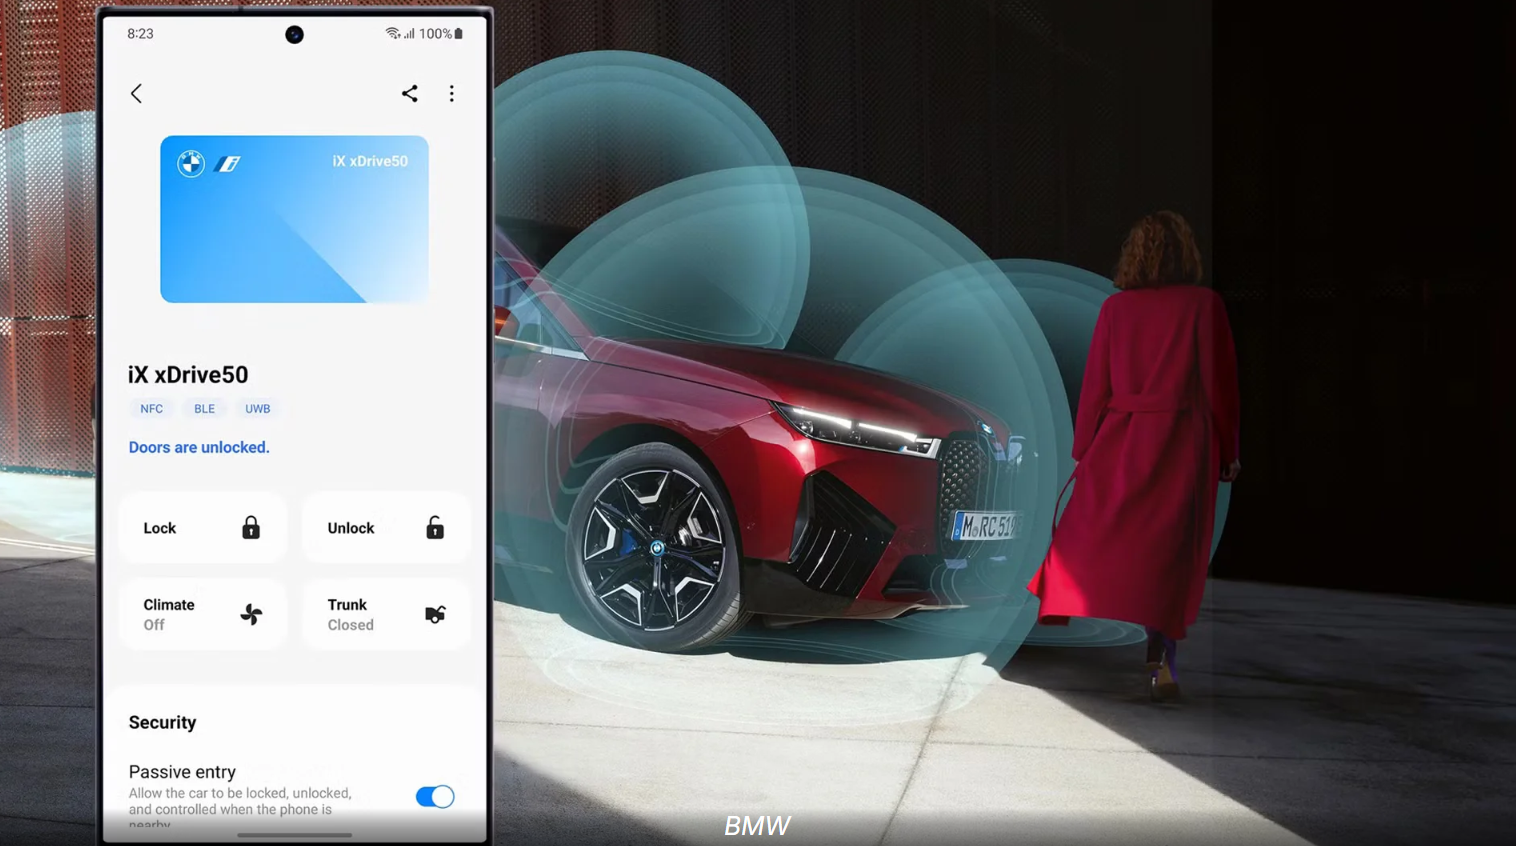Disable the Passive entry switch
Viewport: 1516px width, 846px height.
click(x=435, y=796)
